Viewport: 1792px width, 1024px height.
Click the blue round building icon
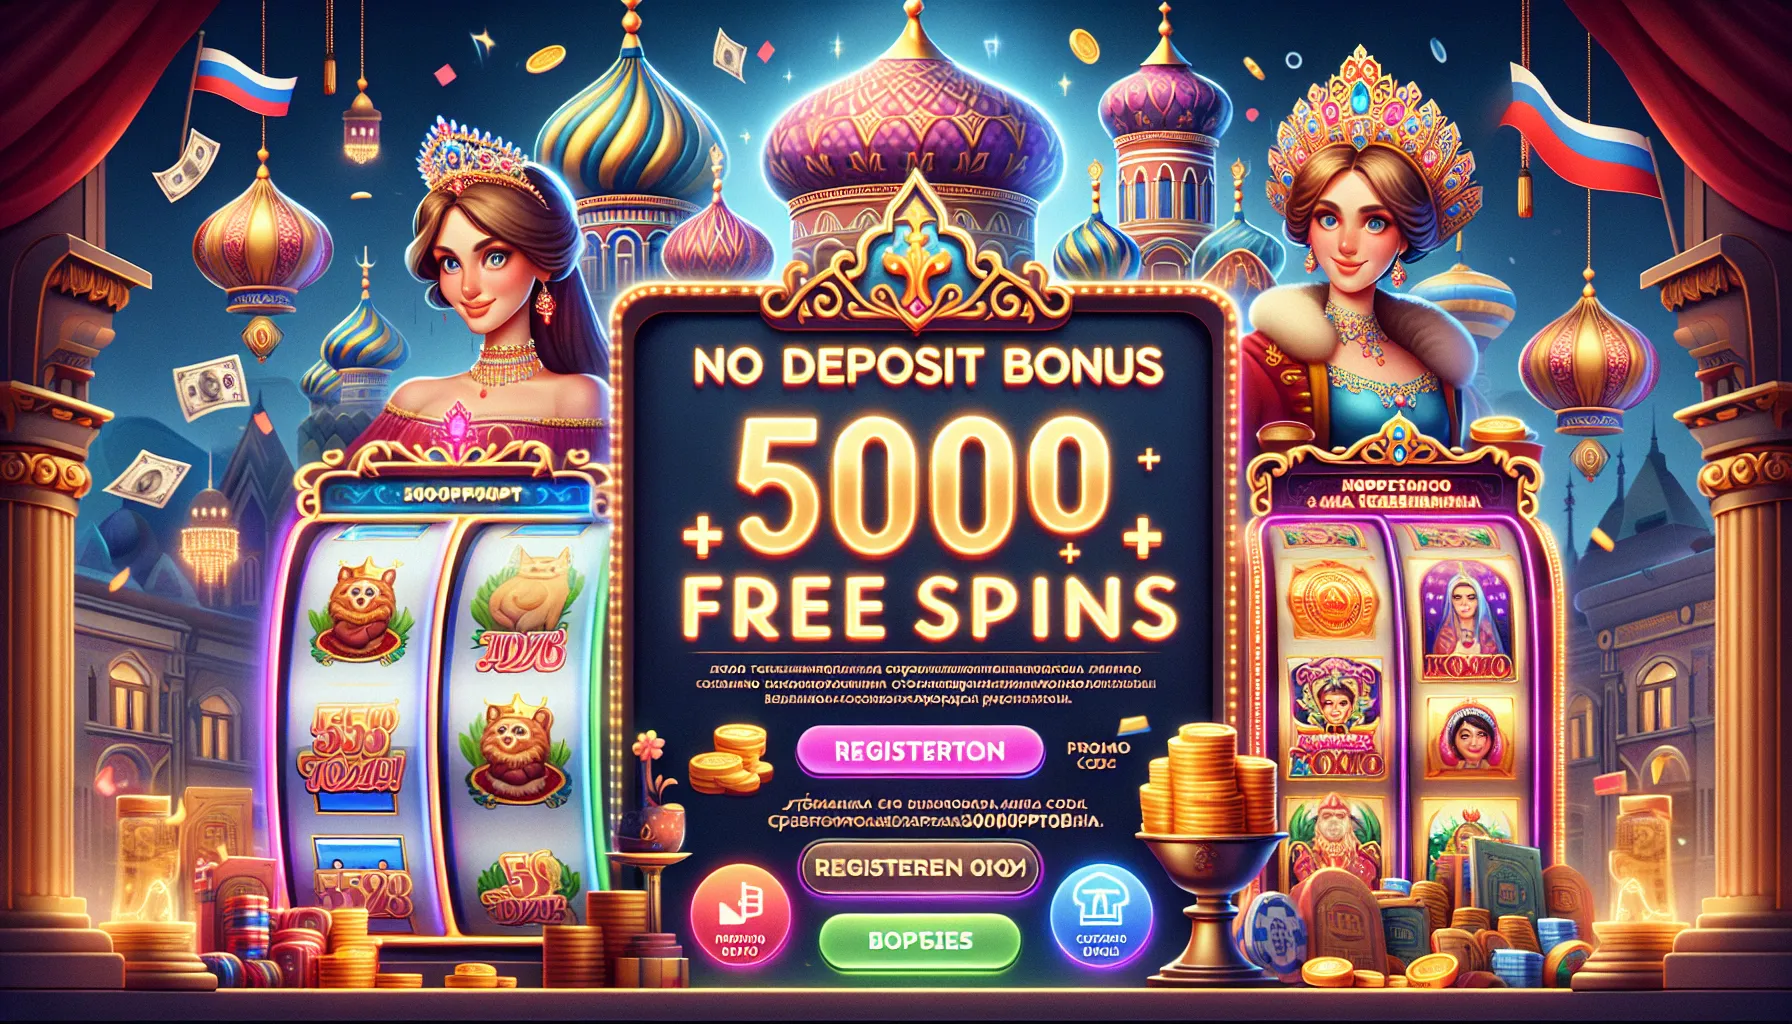1101,915
